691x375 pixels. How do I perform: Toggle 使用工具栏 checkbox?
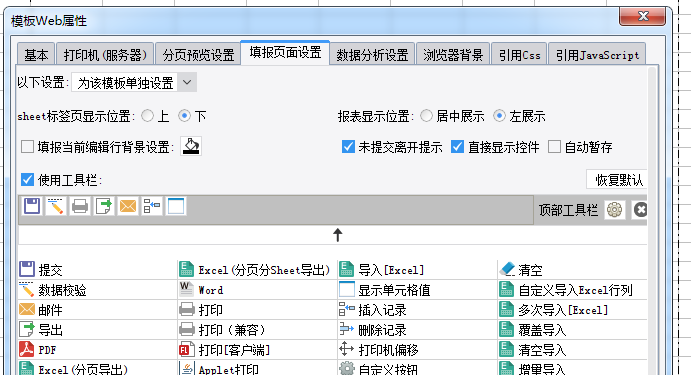pos(27,179)
